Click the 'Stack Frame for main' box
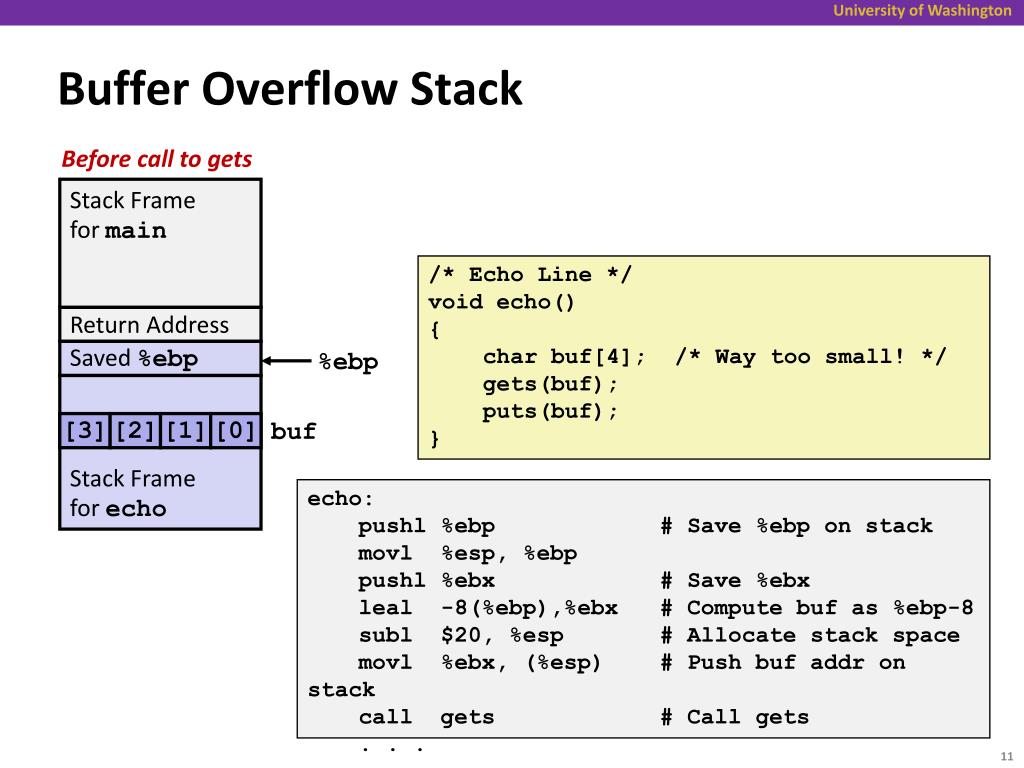The height and width of the screenshot is (768, 1024). [x=160, y=243]
